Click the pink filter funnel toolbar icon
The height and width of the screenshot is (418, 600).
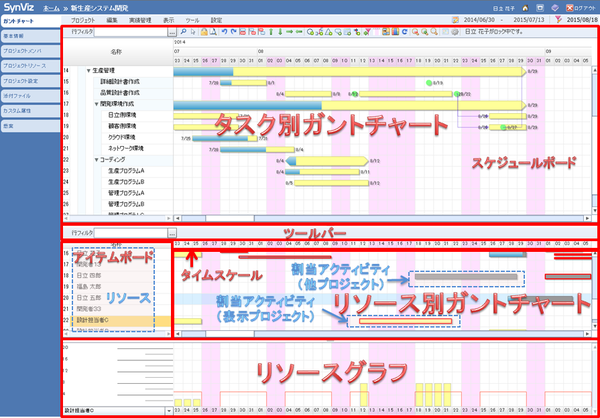(x=368, y=32)
